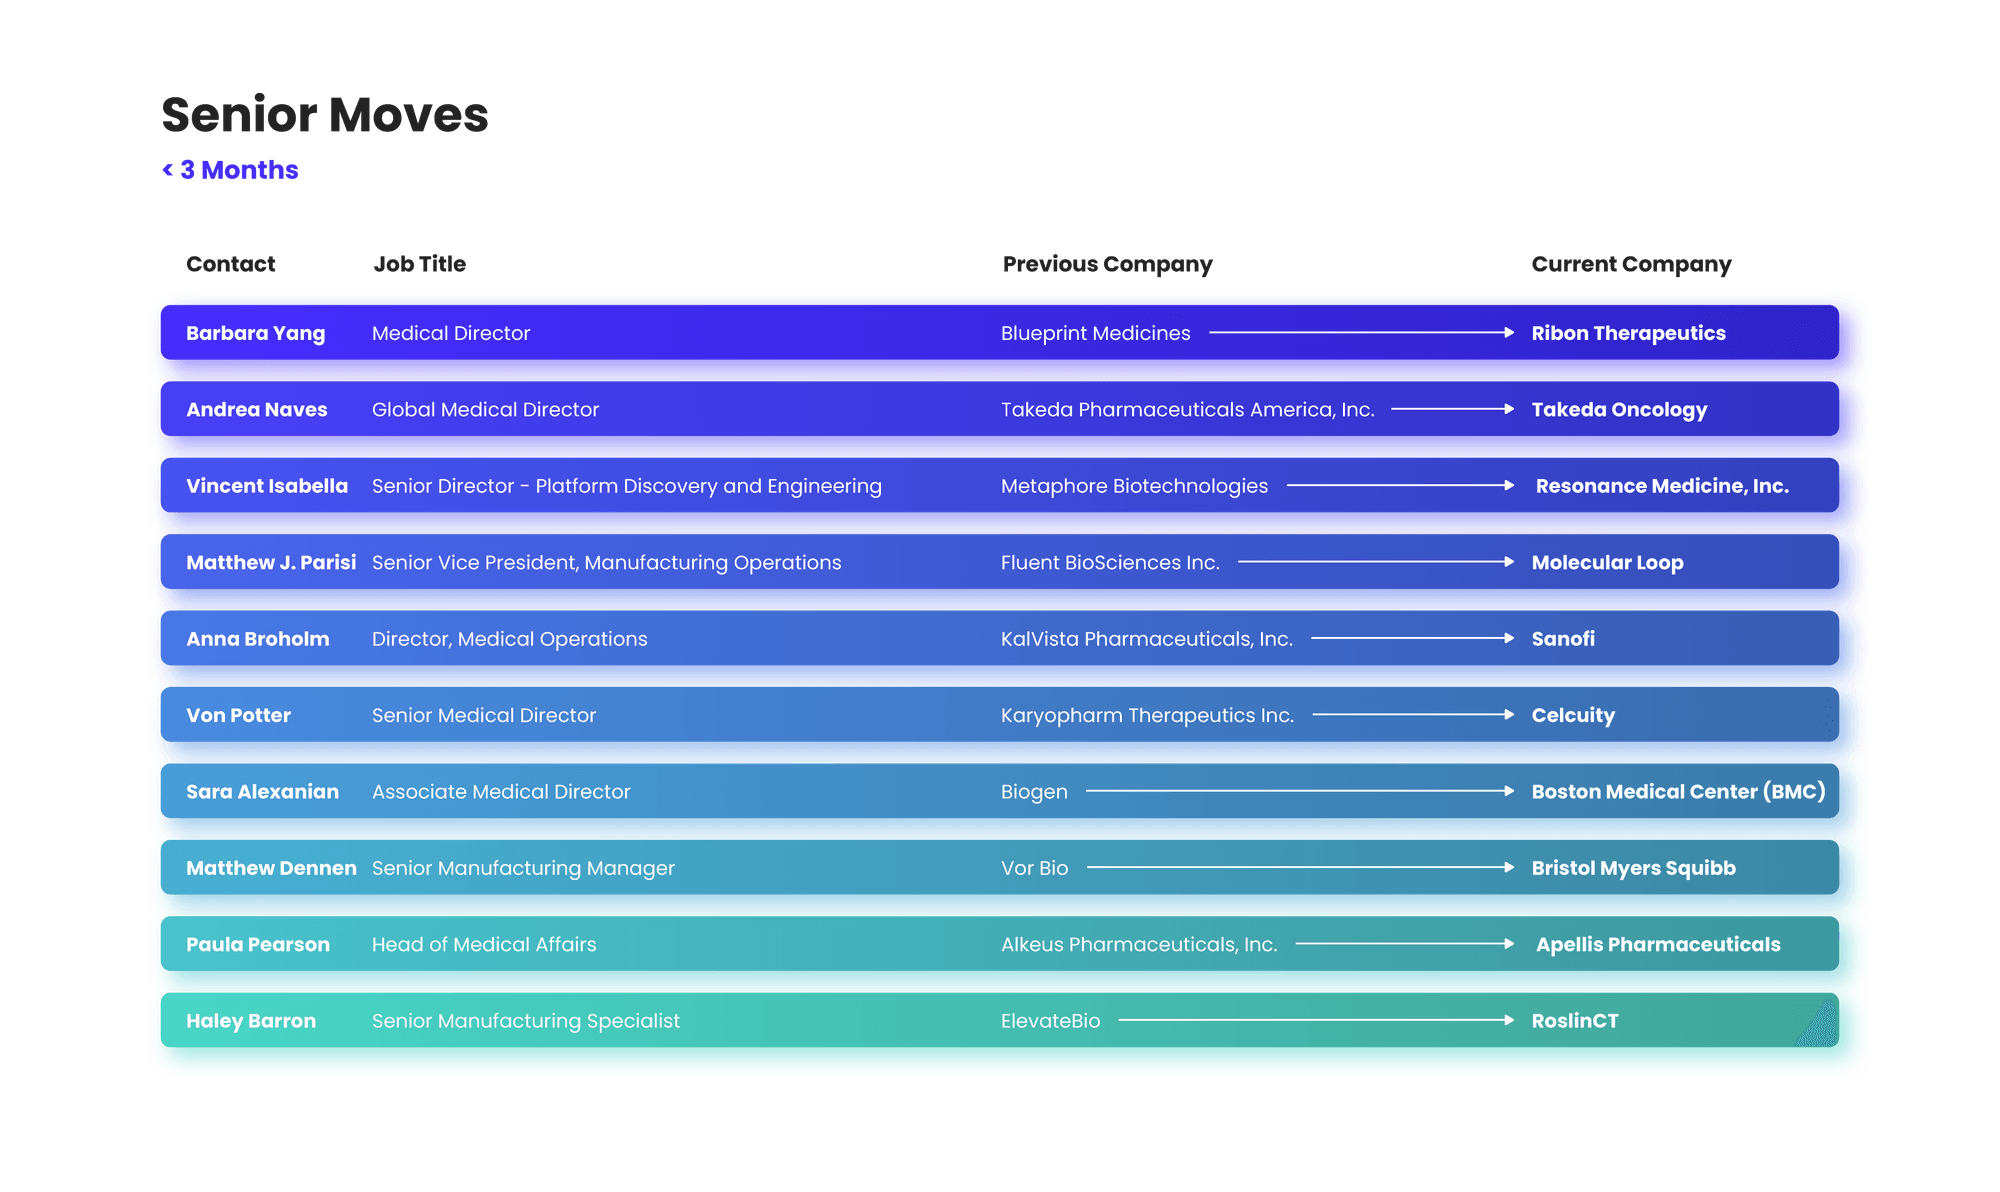Click the Previous Company column header
Screen dimensions: 2000x1192
tap(1107, 264)
